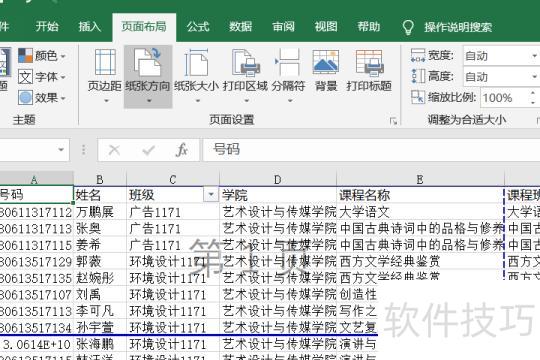
Task: Click the lightbulb search icon
Action: 408,27
